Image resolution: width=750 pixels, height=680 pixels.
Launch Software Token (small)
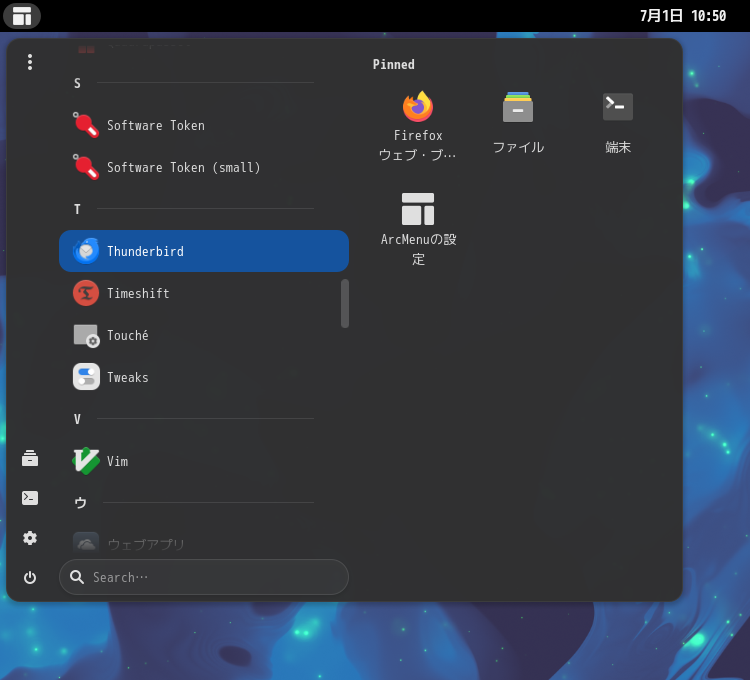(x=204, y=167)
